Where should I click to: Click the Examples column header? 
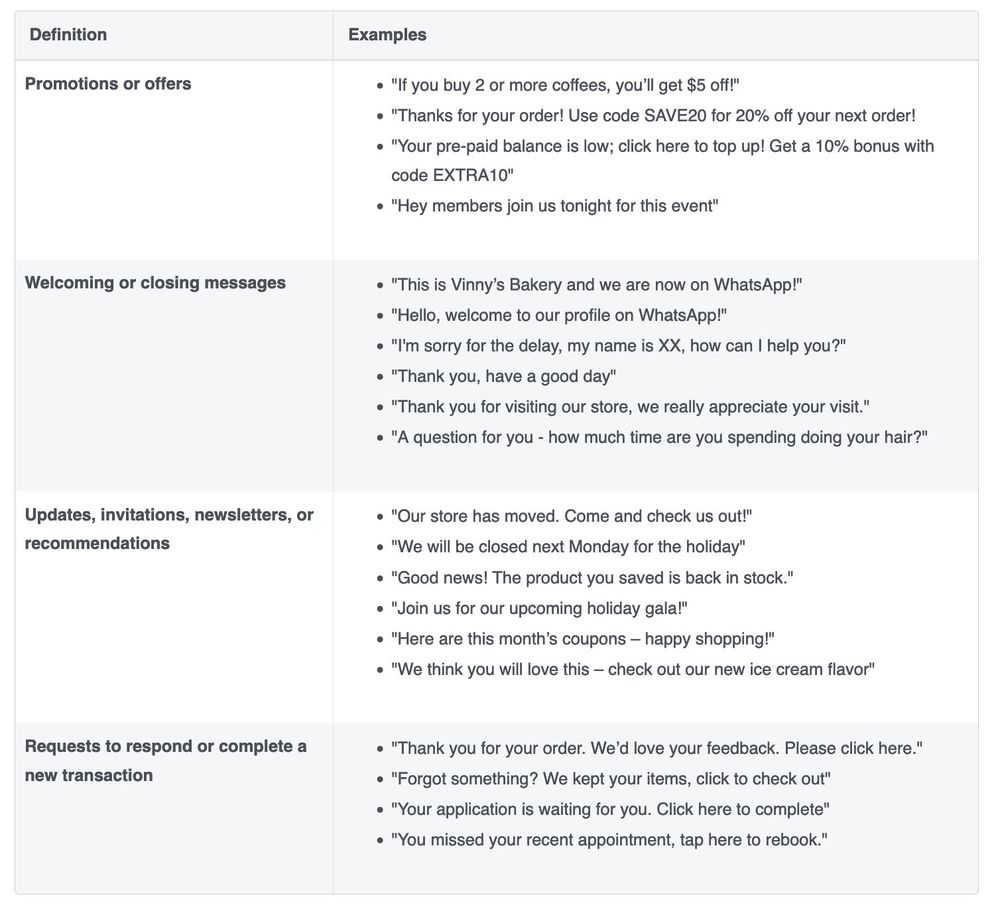pyautogui.click(x=387, y=34)
